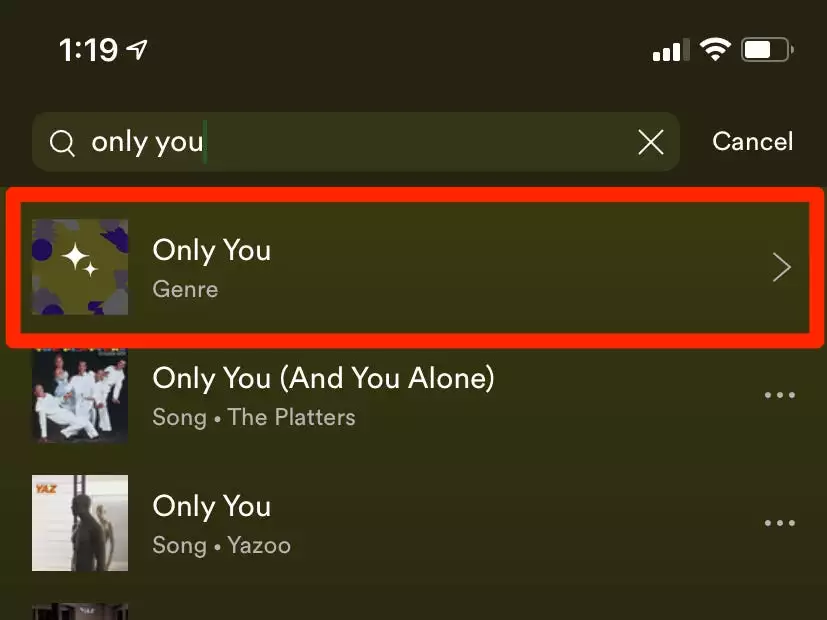The height and width of the screenshot is (620, 827).
Task: Tap the Cancel button
Action: click(x=752, y=141)
